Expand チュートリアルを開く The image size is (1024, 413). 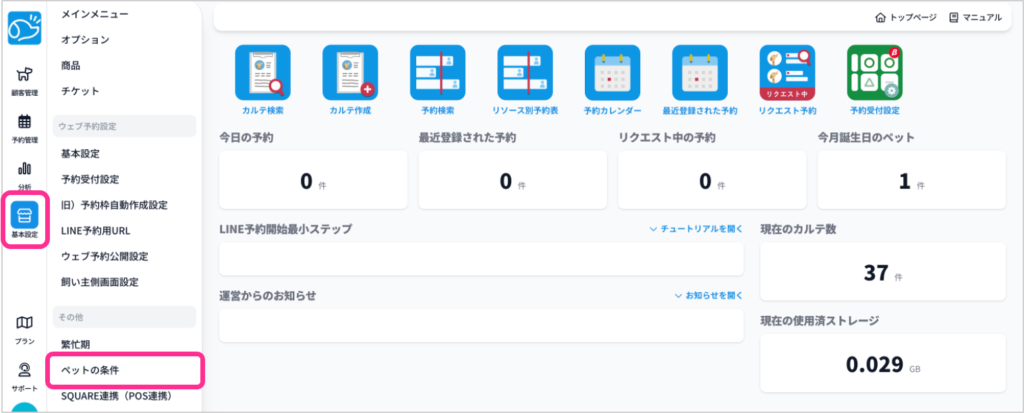pos(696,229)
